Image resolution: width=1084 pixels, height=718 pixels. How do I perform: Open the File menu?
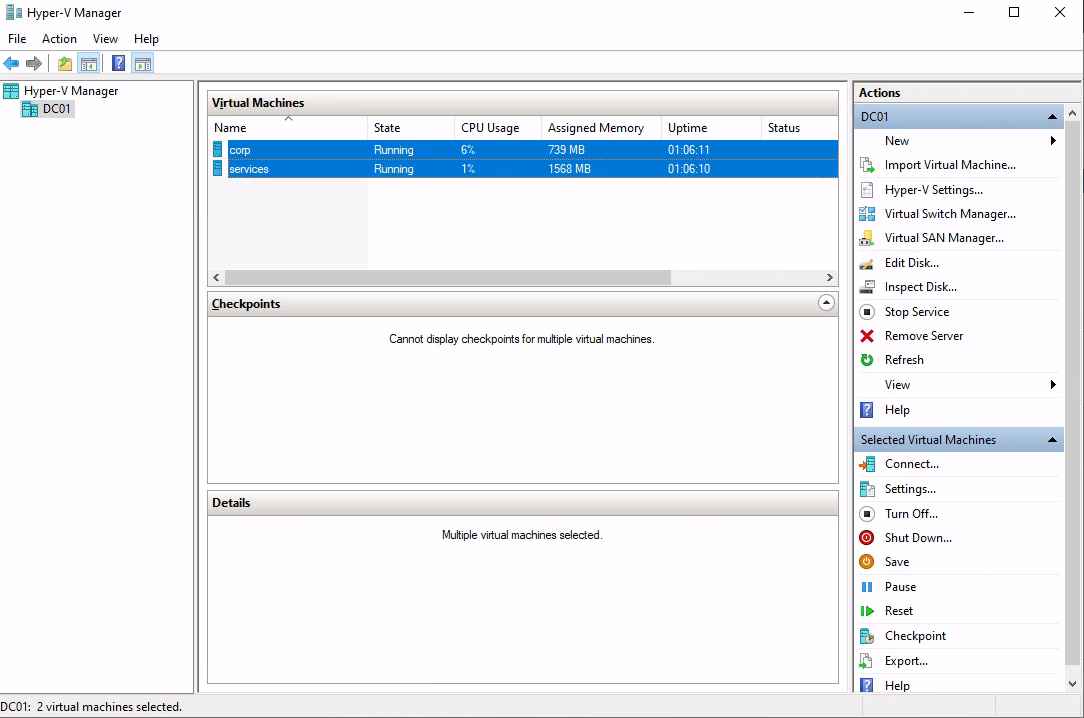pyautogui.click(x=17, y=39)
